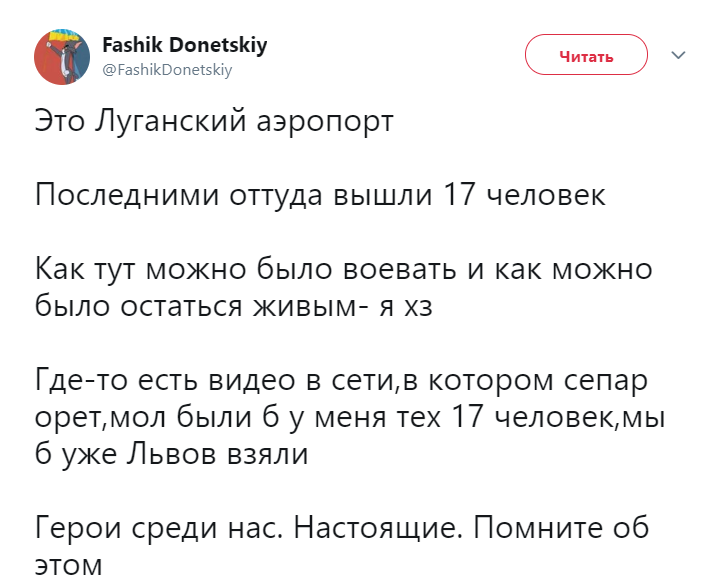The image size is (705, 586).
Task: Click line было остаться живым- я хз
Action: click(234, 306)
